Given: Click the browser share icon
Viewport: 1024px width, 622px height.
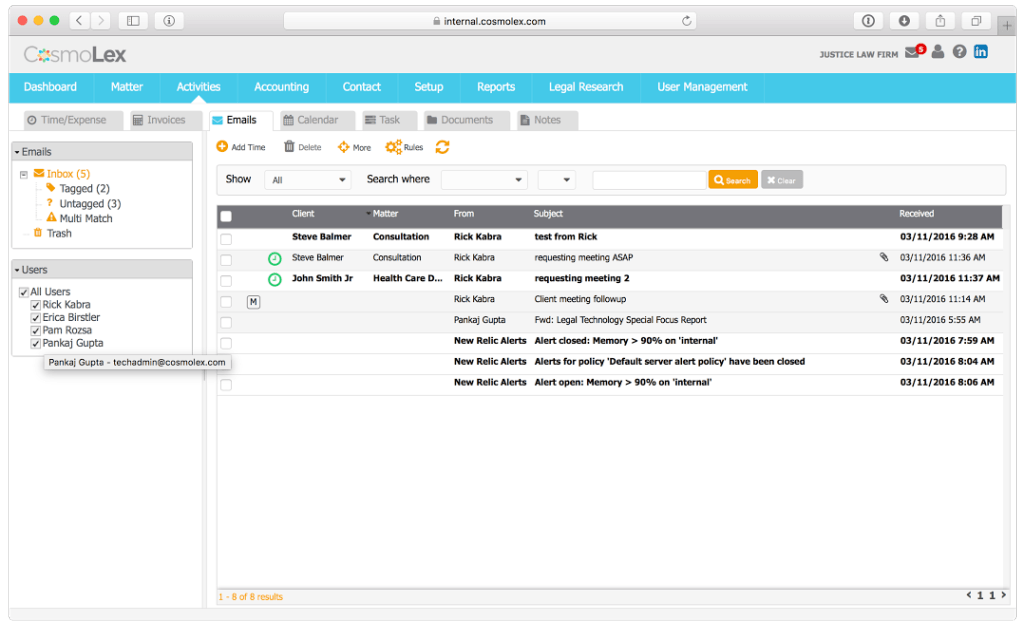Looking at the screenshot, I should (x=940, y=21).
